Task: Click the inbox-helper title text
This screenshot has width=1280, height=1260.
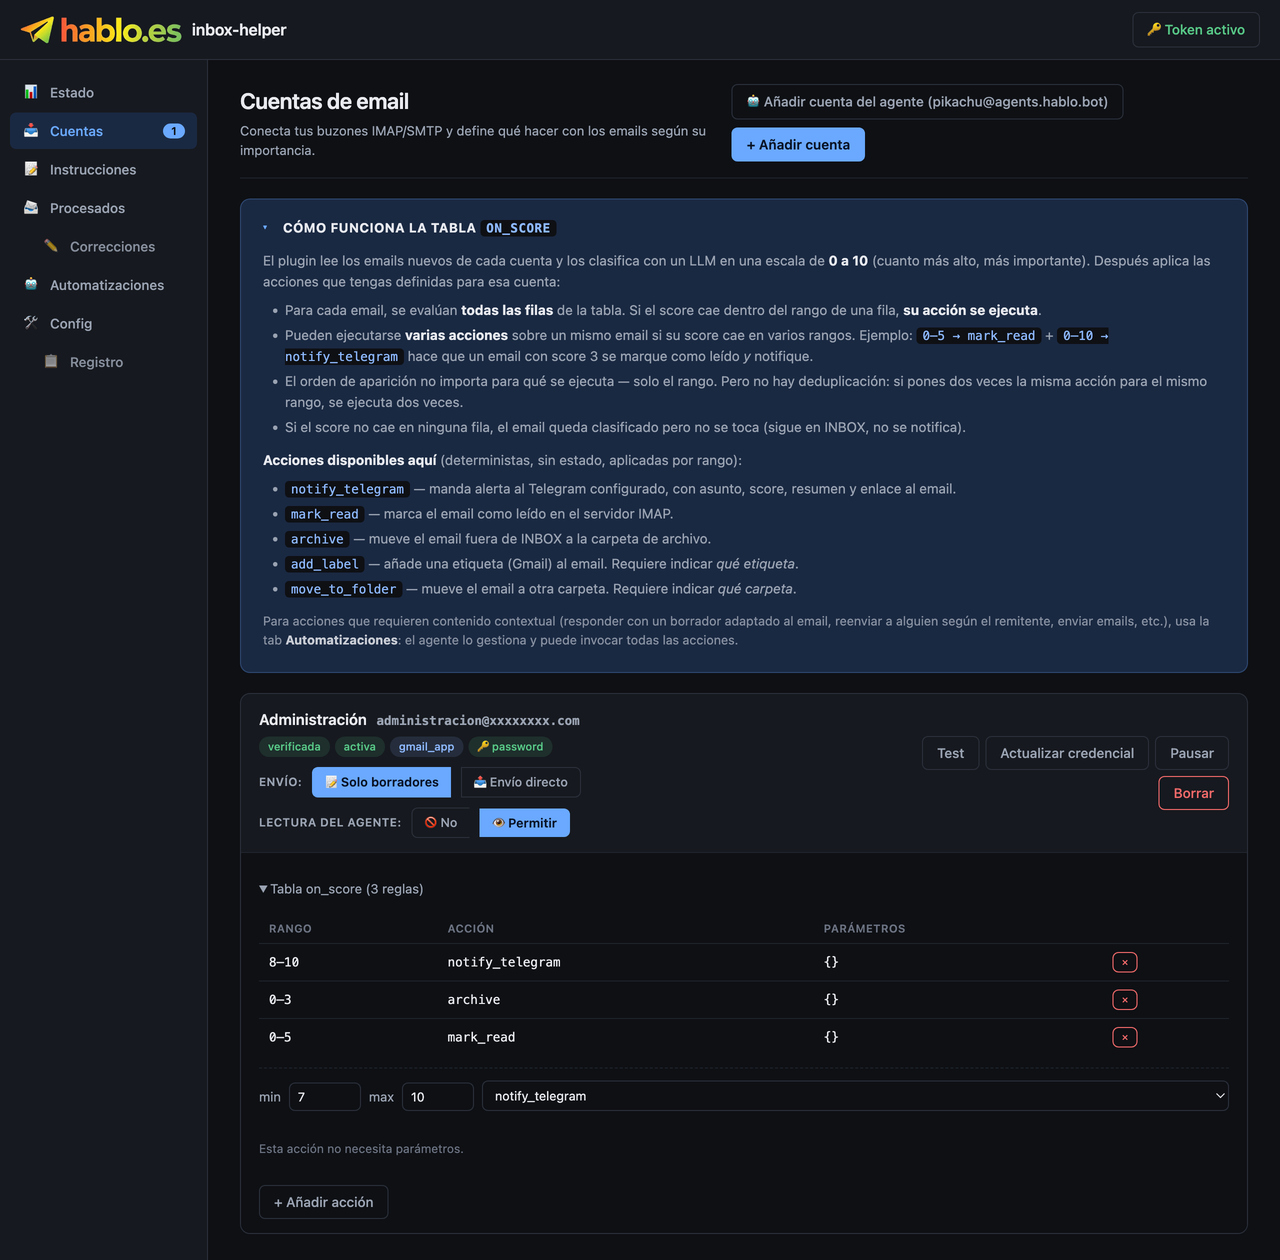Action: (x=239, y=30)
